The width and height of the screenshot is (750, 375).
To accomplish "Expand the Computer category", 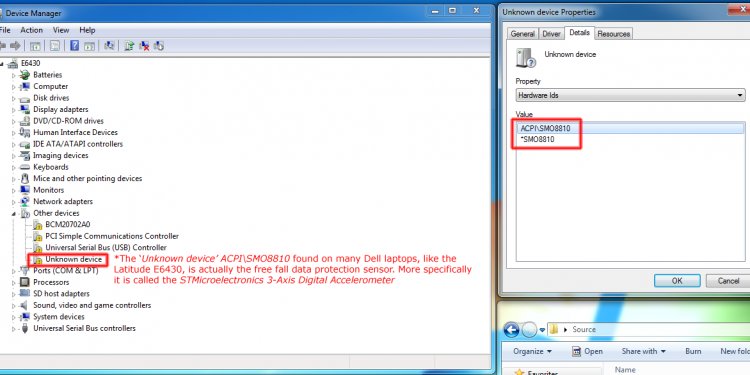I will (14, 87).
